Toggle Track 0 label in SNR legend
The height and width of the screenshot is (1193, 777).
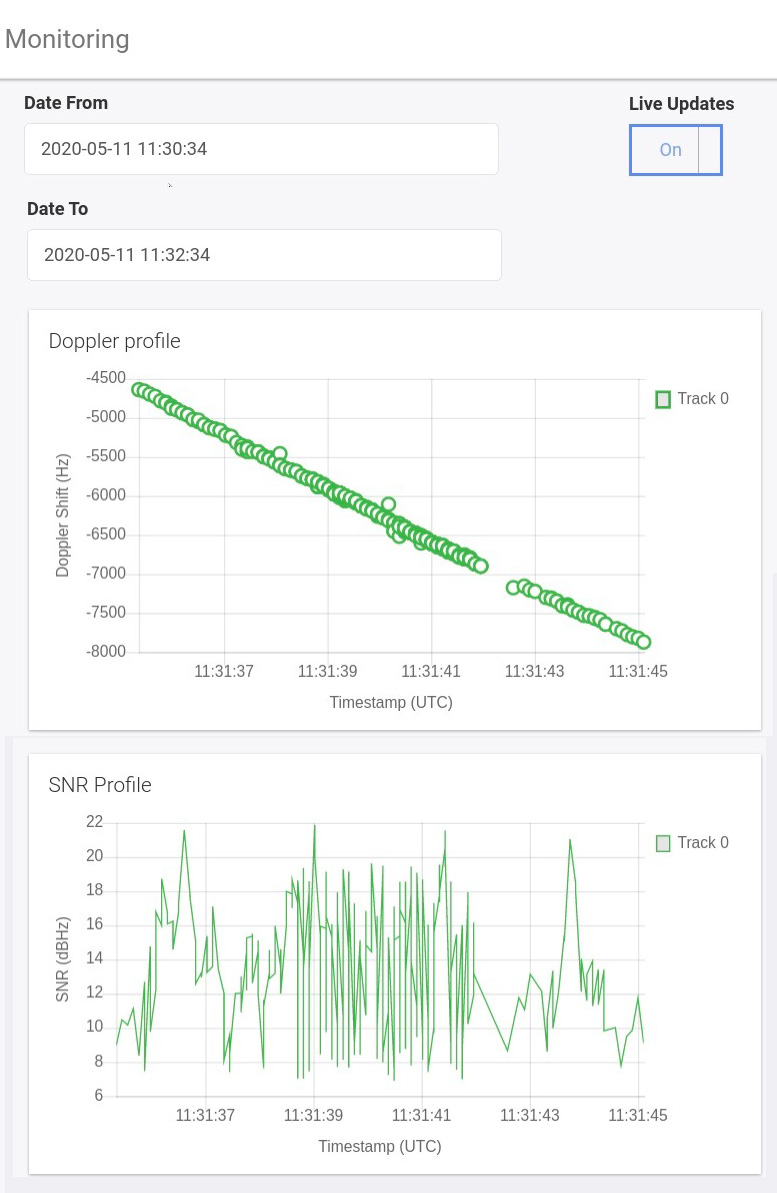702,843
